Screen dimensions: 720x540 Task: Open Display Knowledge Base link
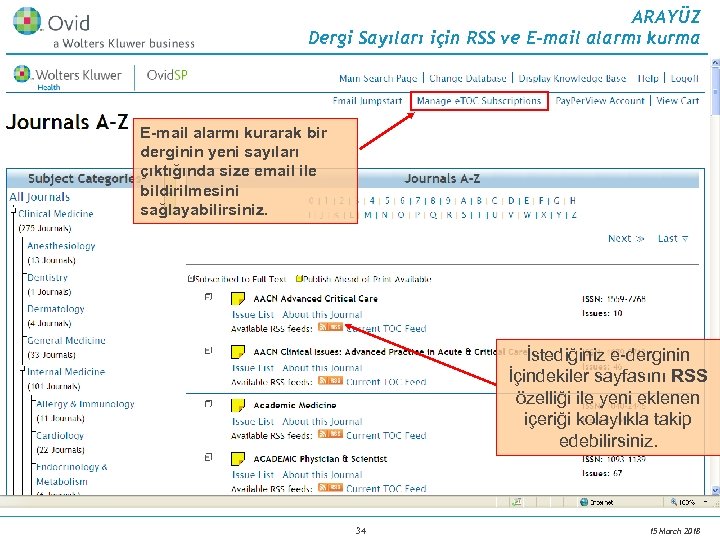click(572, 79)
